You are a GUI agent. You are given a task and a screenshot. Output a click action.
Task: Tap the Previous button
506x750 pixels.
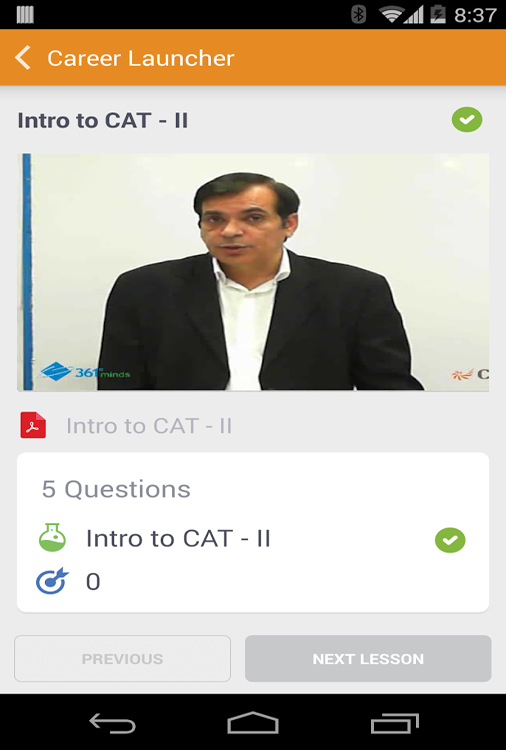[x=122, y=659]
